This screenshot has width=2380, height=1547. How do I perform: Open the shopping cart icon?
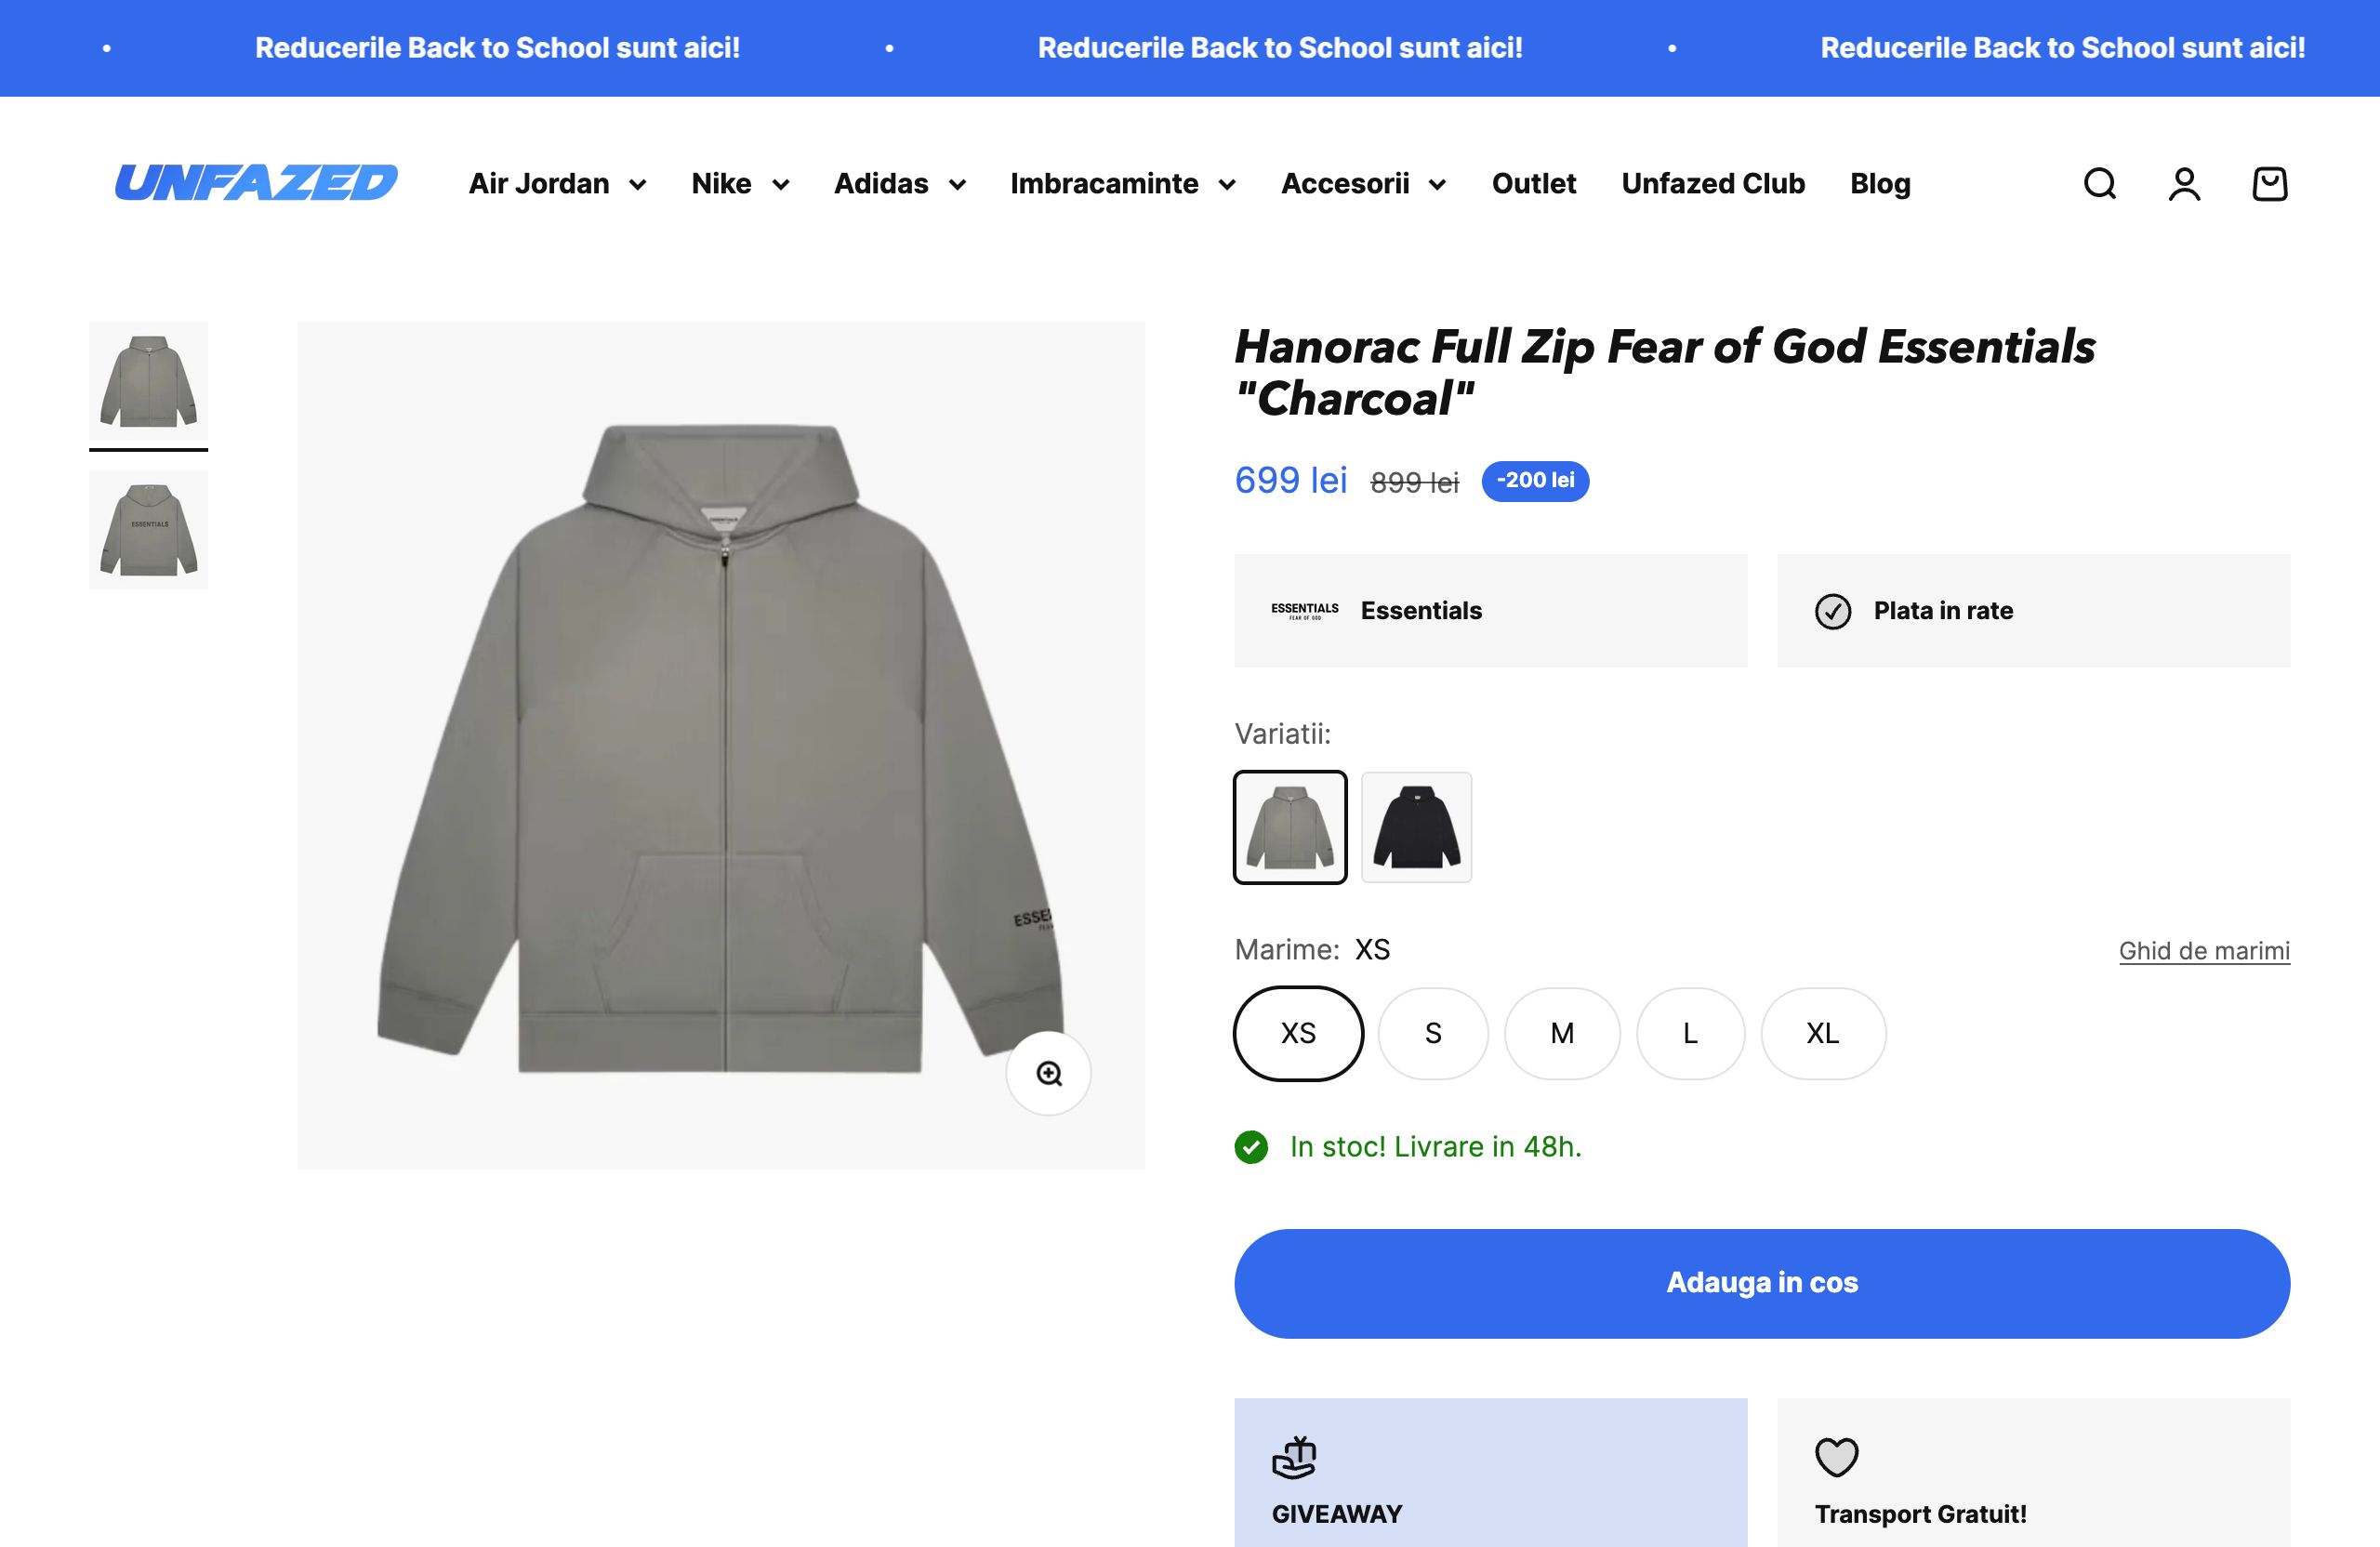click(2269, 184)
